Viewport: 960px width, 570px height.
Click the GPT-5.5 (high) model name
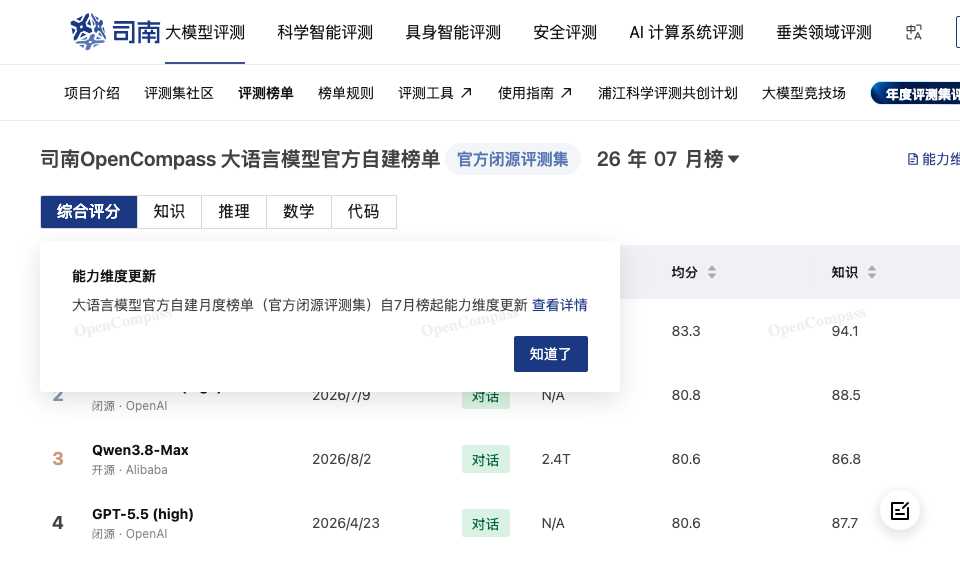click(143, 514)
